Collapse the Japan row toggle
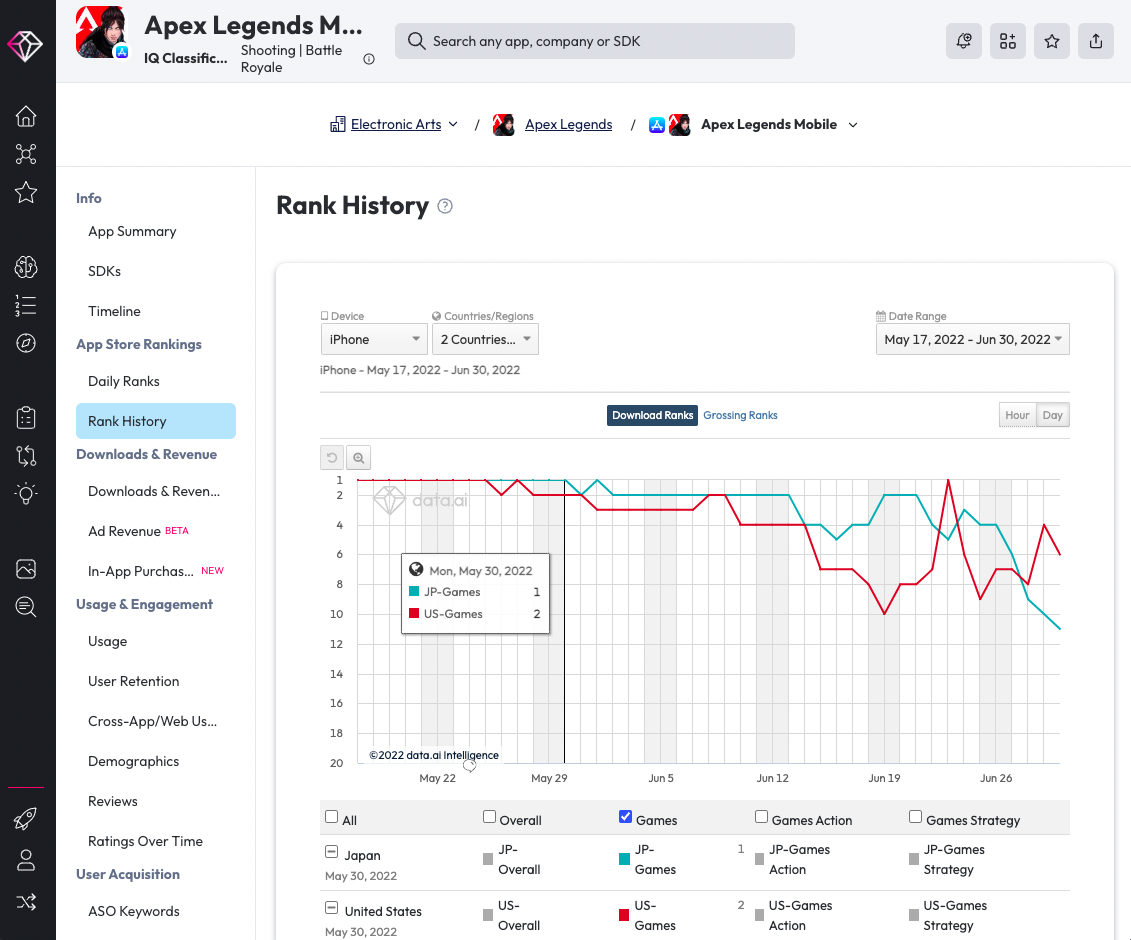 click(331, 852)
